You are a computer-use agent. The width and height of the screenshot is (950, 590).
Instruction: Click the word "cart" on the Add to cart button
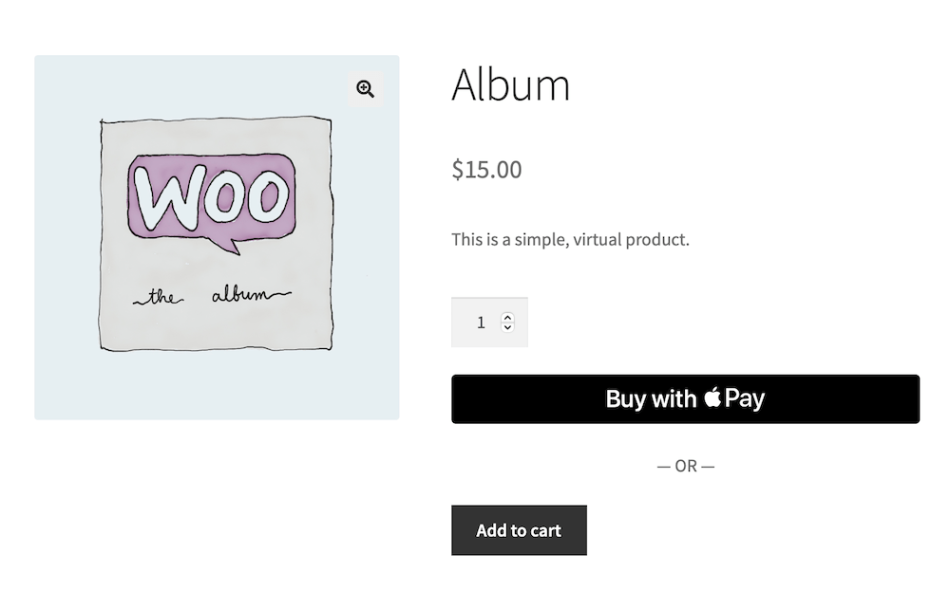545,530
